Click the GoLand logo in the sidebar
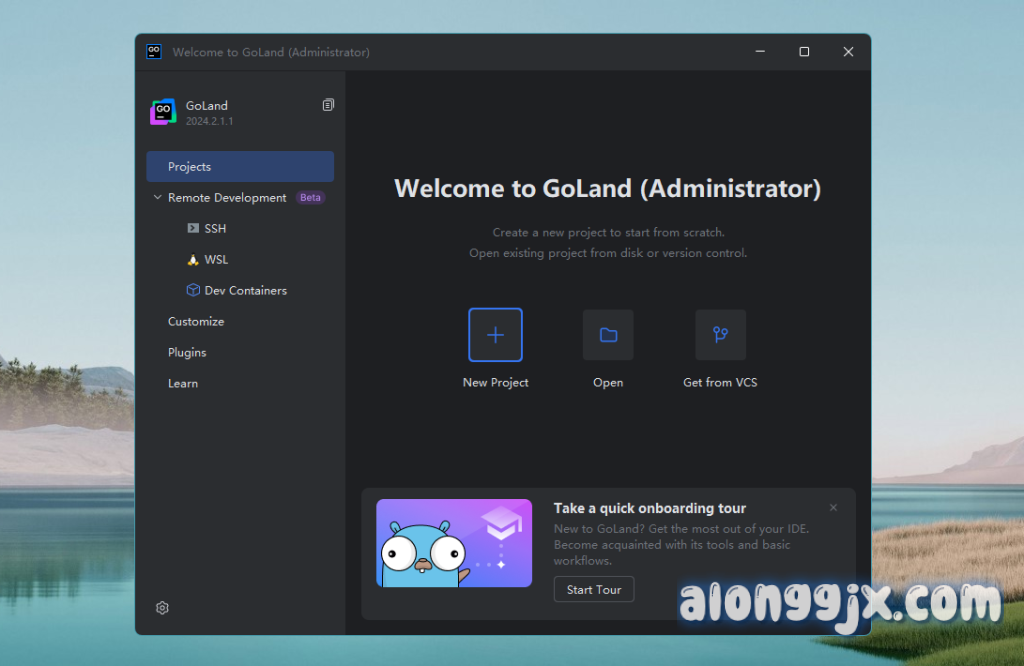 point(163,112)
